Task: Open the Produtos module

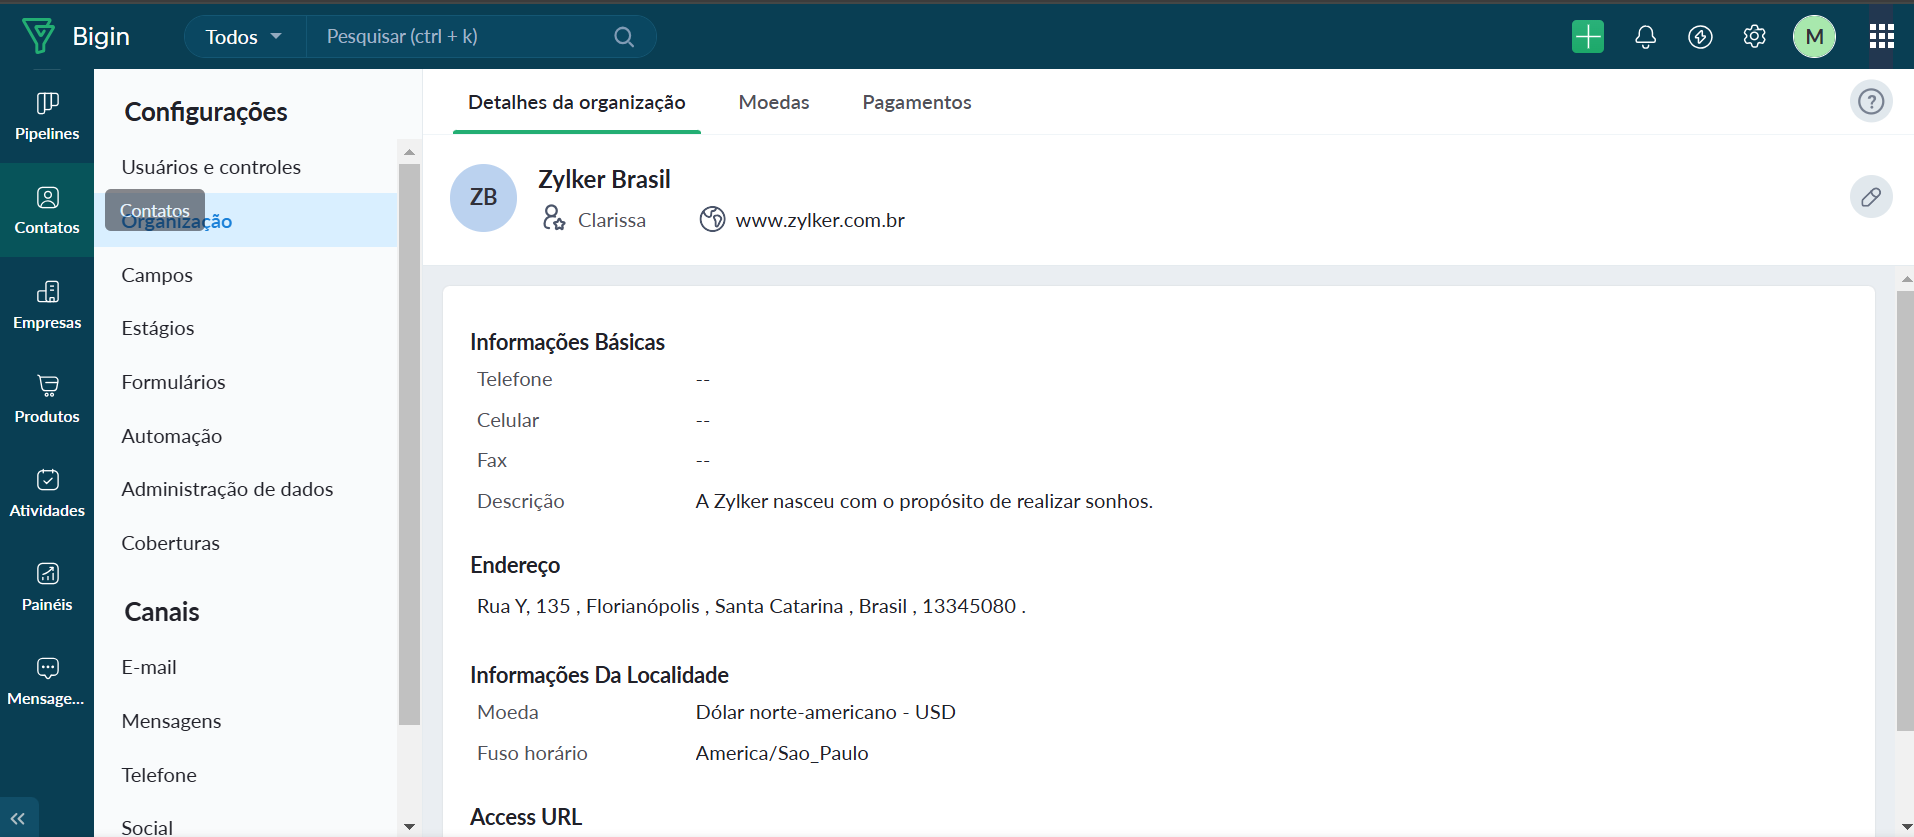Action: coord(47,399)
